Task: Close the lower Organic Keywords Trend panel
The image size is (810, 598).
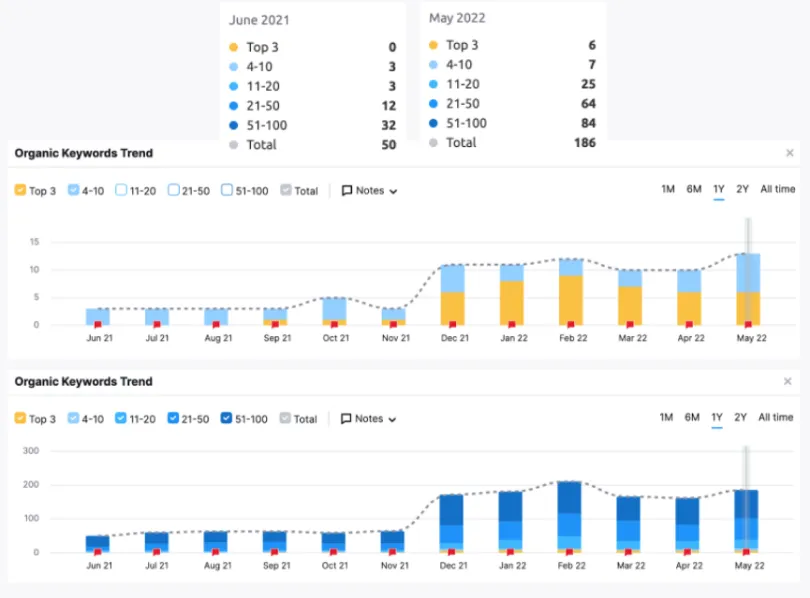Action: coord(787,381)
